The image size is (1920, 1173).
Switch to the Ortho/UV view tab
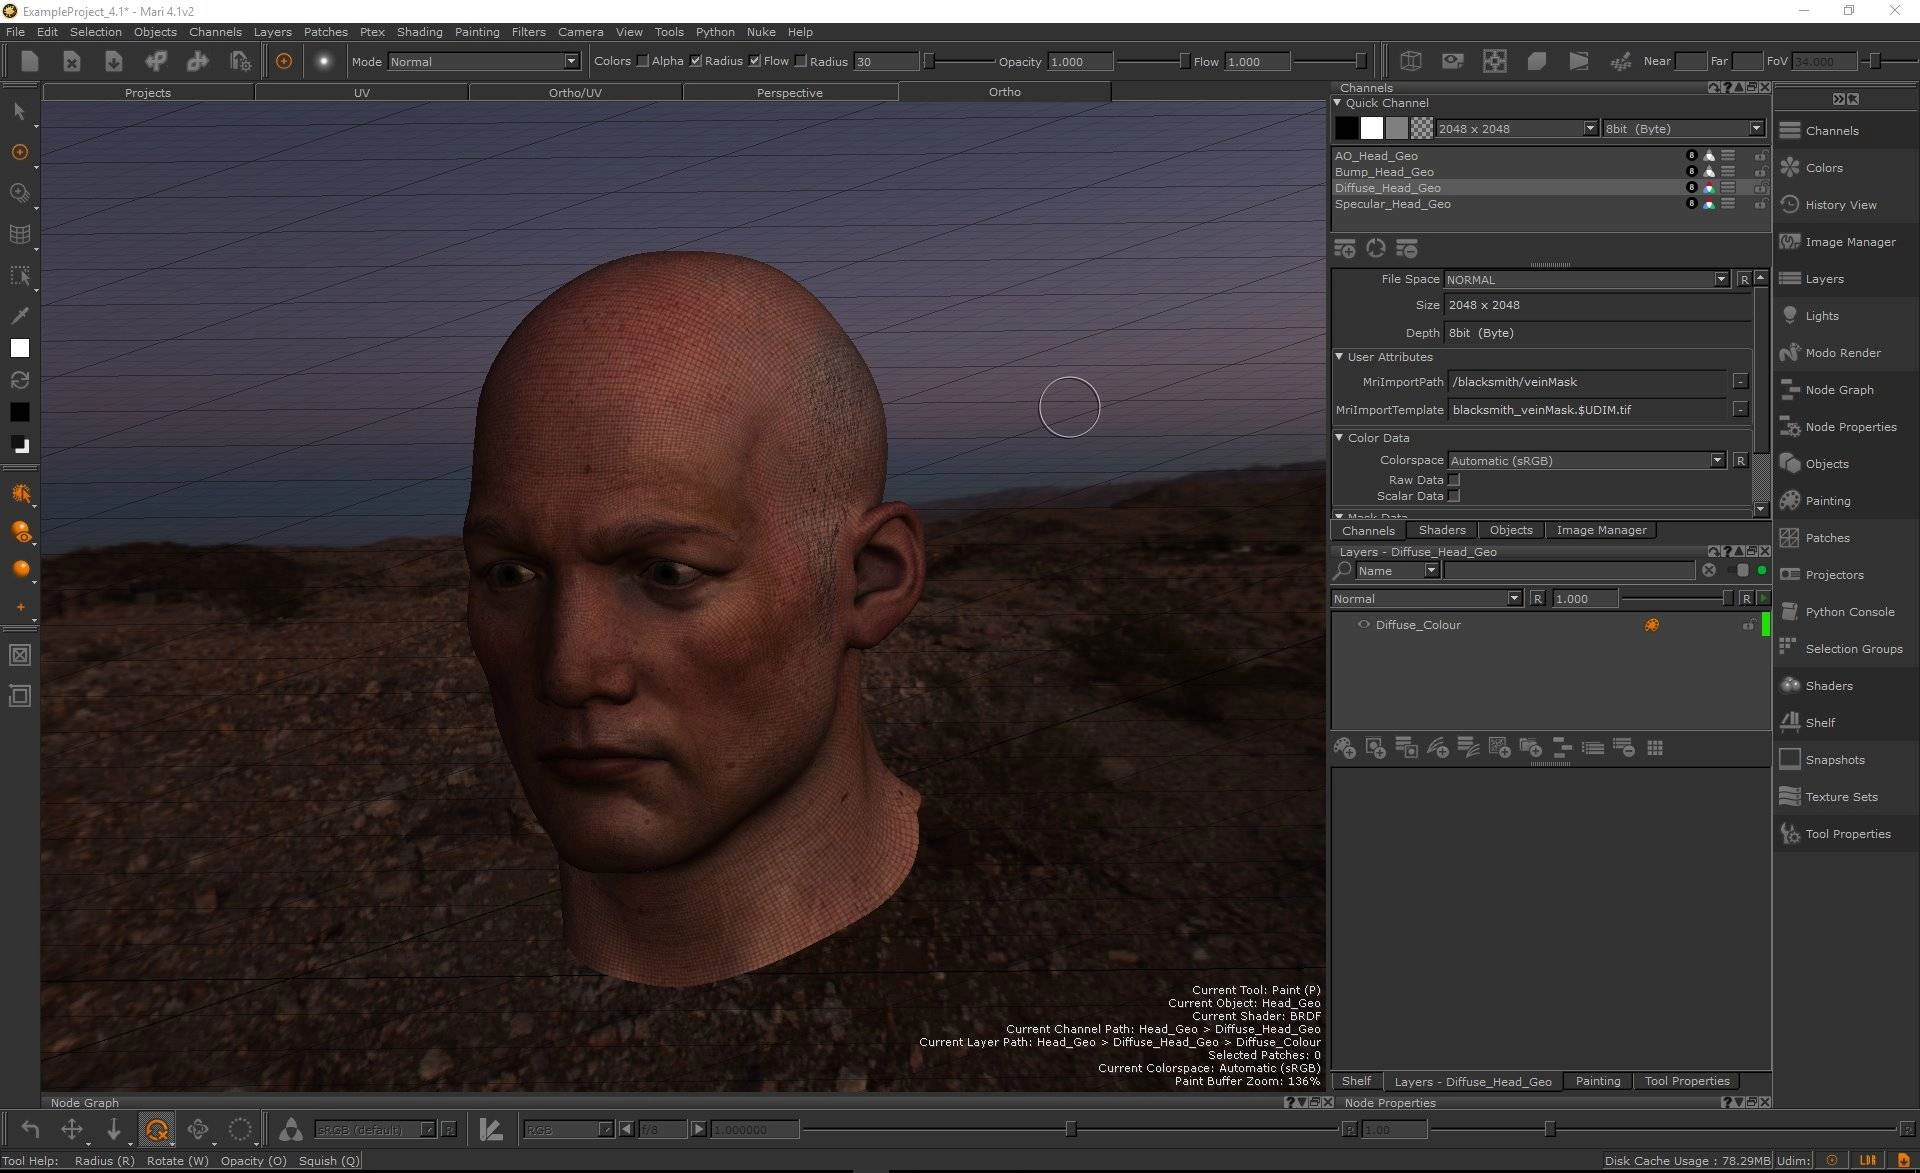[575, 92]
